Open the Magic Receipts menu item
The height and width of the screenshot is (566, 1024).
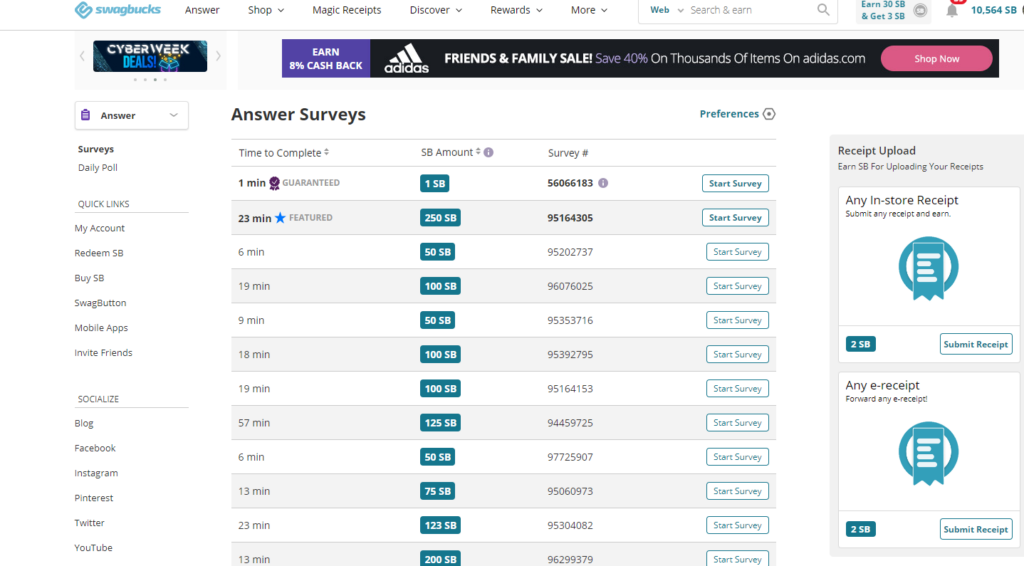[x=346, y=10]
